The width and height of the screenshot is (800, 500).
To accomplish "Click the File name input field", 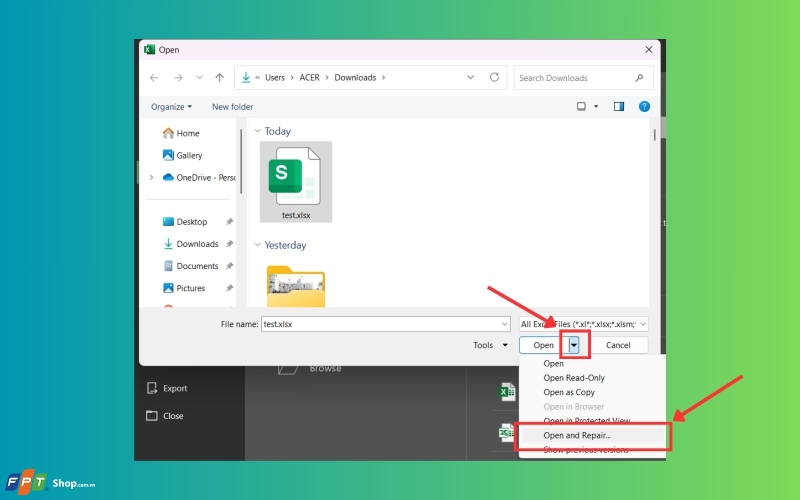I will pos(385,324).
